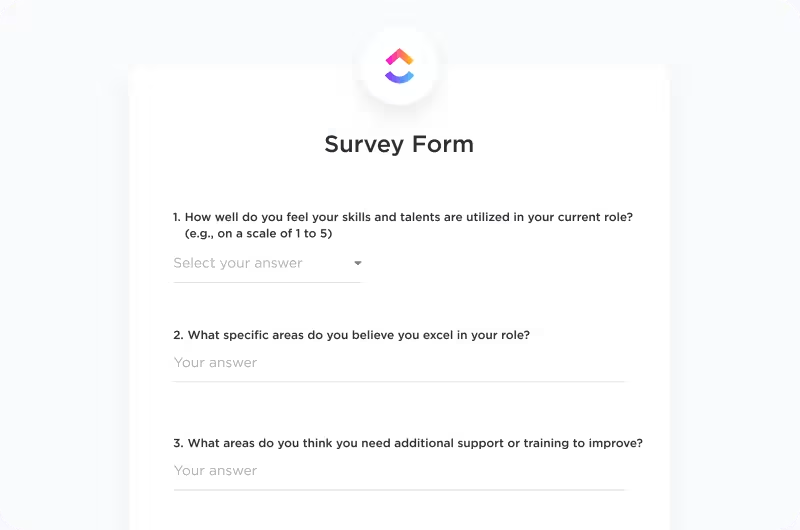Click the question about skills and talents utilized
Viewport: 800px width, 530px height.
coord(410,217)
